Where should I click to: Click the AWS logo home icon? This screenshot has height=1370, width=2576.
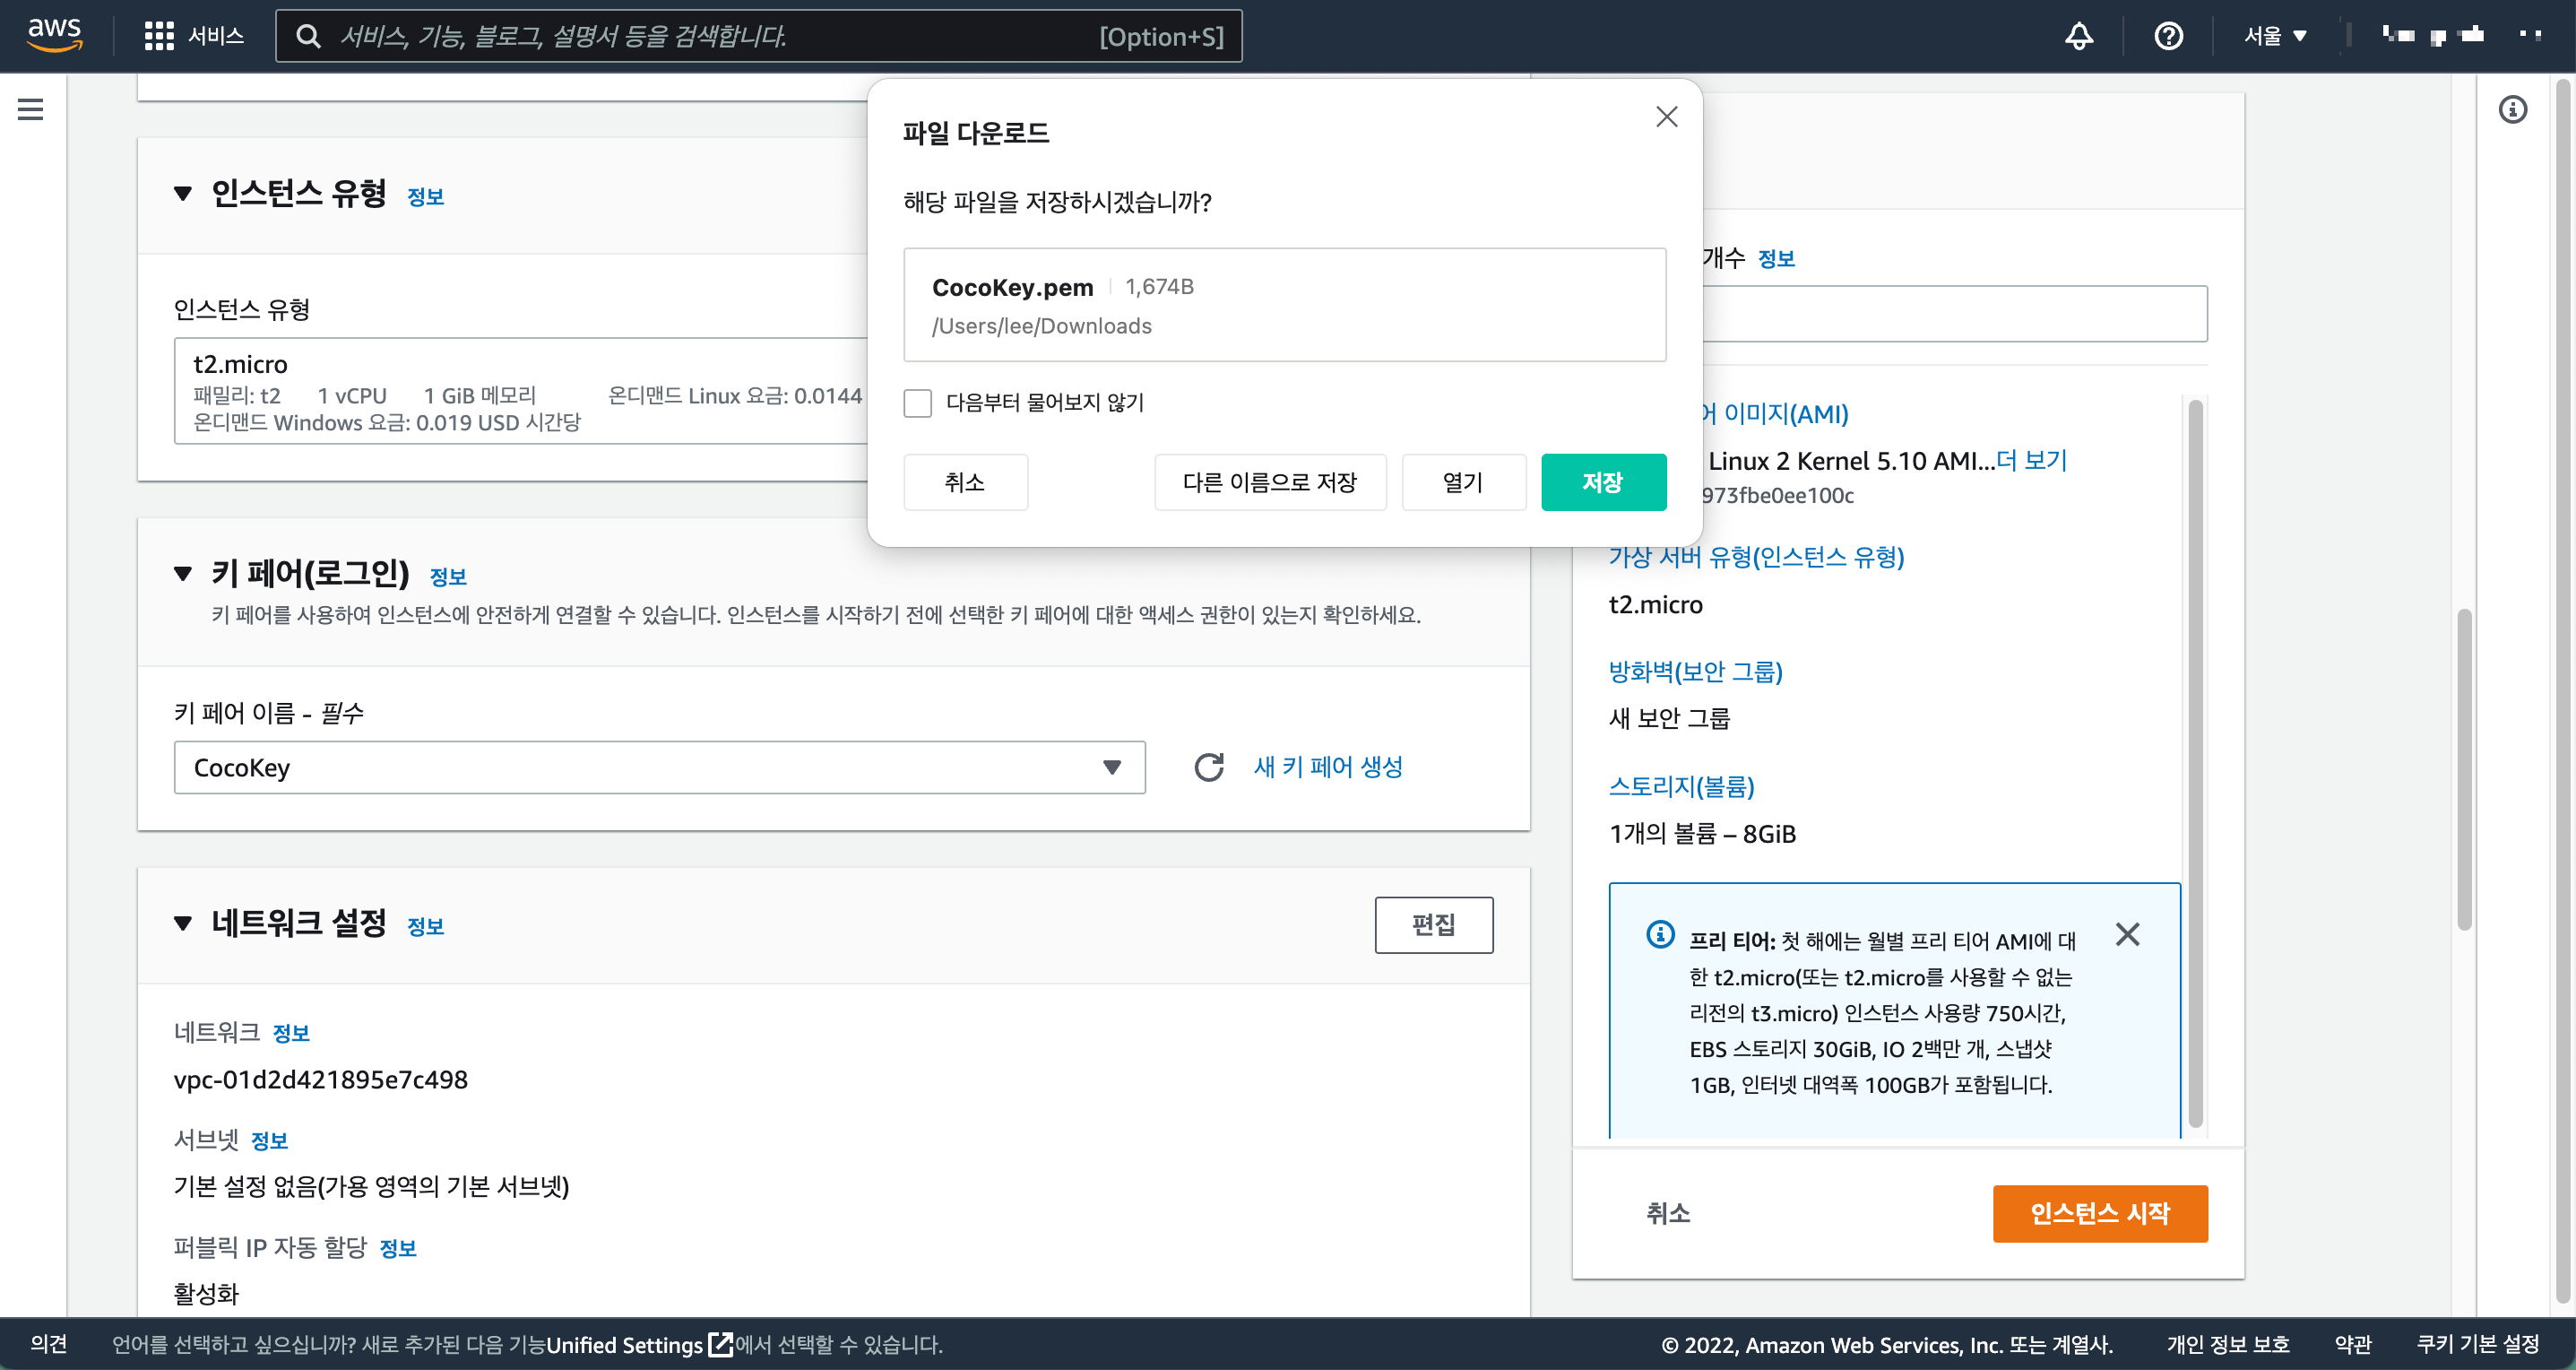click(x=54, y=34)
